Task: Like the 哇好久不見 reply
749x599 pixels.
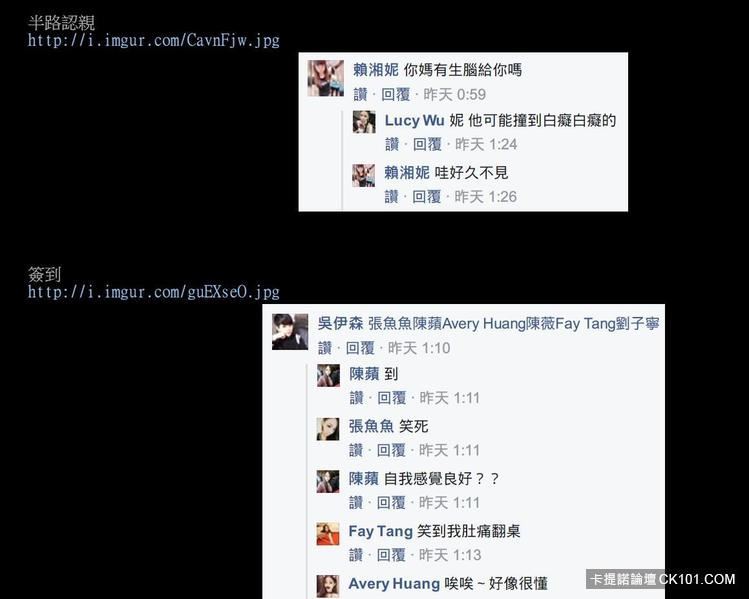Action: [x=392, y=197]
